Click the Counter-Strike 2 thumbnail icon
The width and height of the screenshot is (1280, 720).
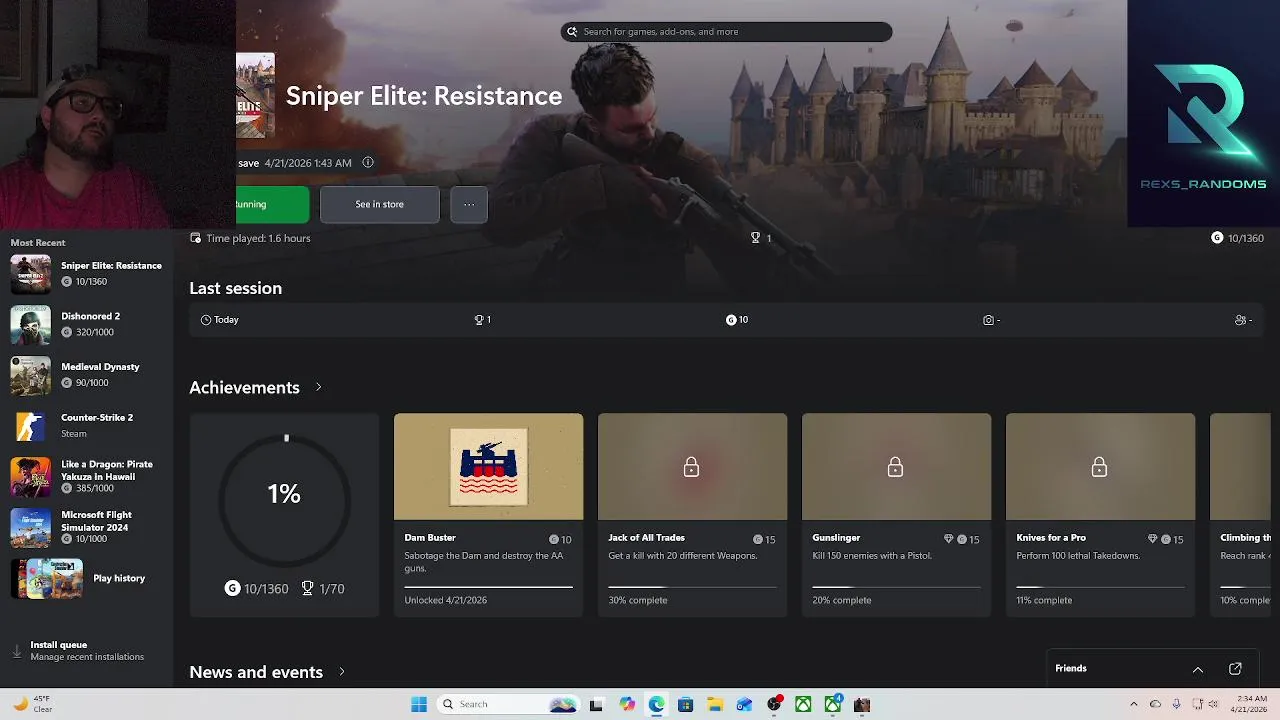point(30,426)
